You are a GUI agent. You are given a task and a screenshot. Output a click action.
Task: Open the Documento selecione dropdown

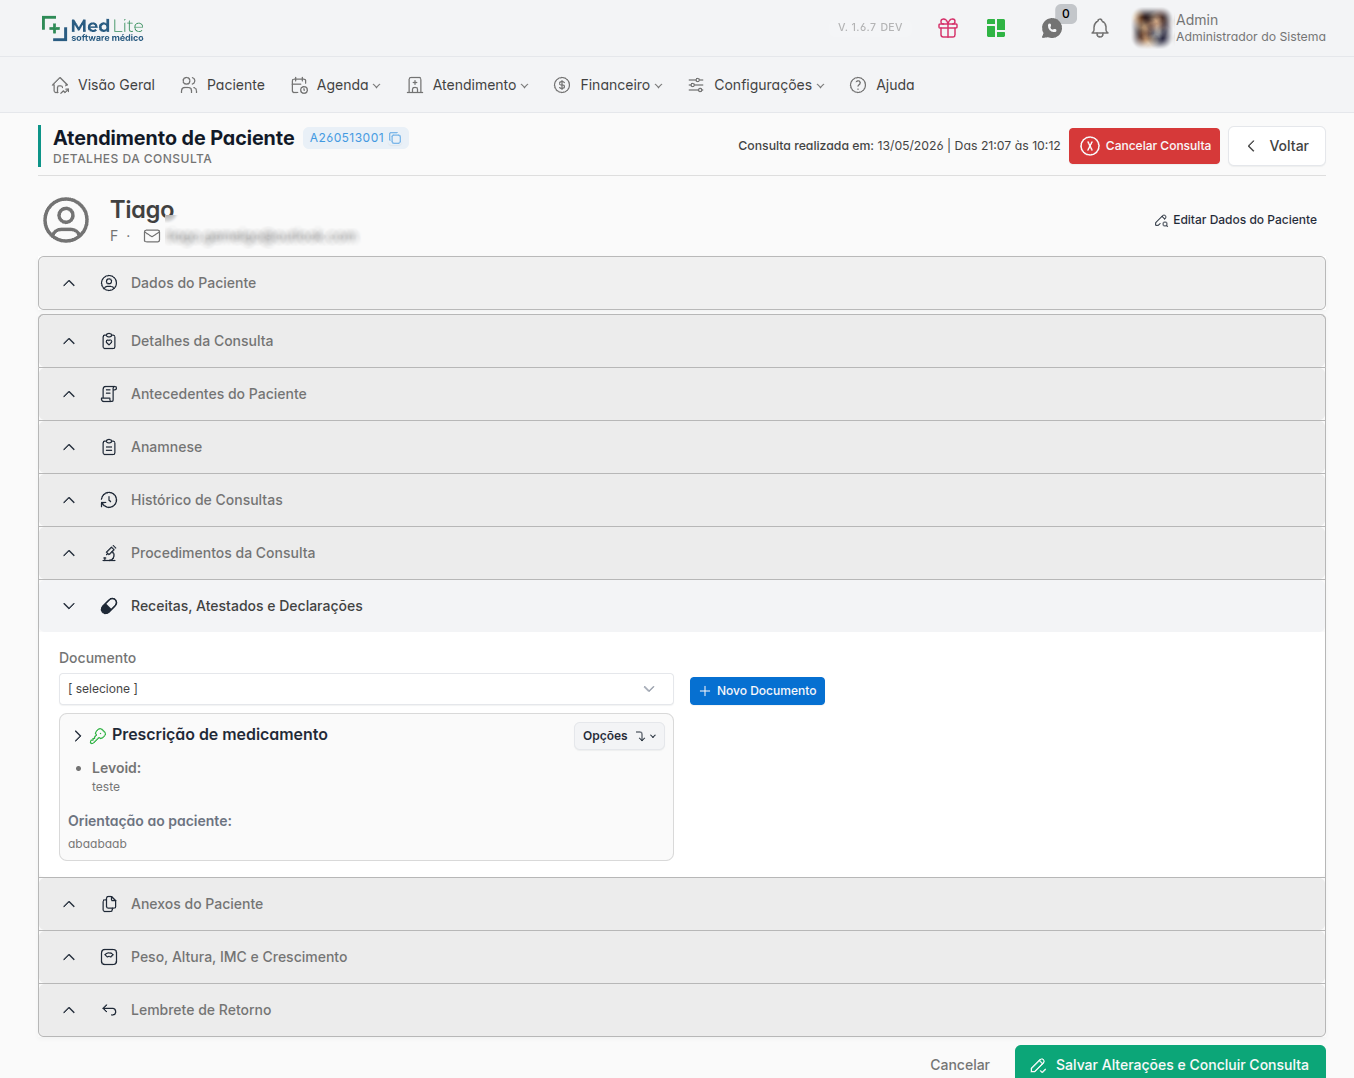[366, 689]
